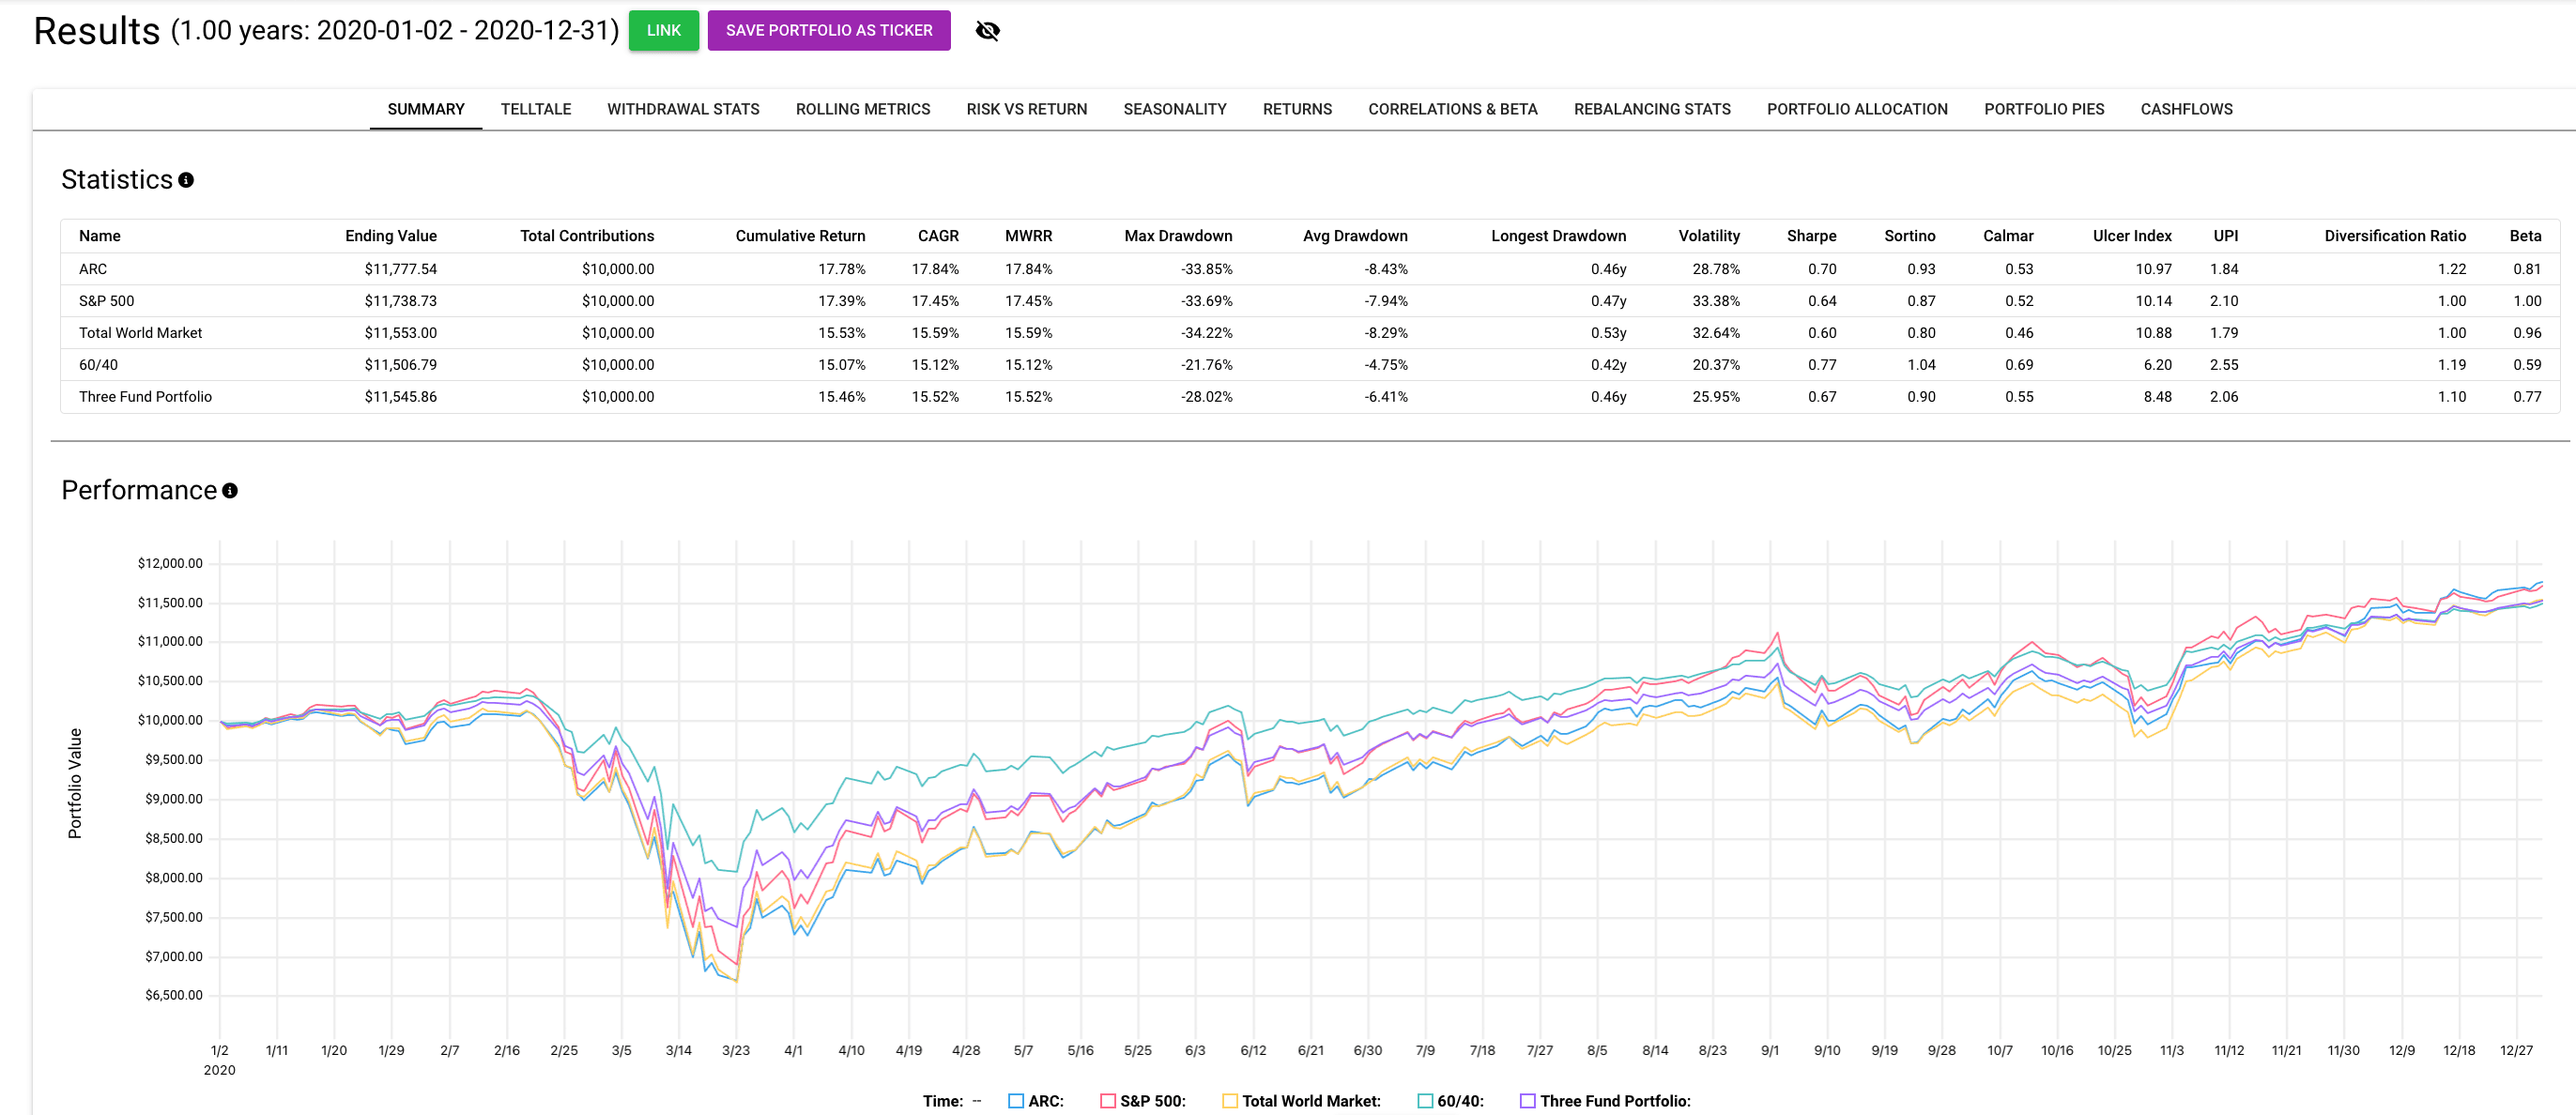Image resolution: width=2576 pixels, height=1115 pixels.
Task: Open the Rolling Metrics tab
Action: click(x=862, y=109)
